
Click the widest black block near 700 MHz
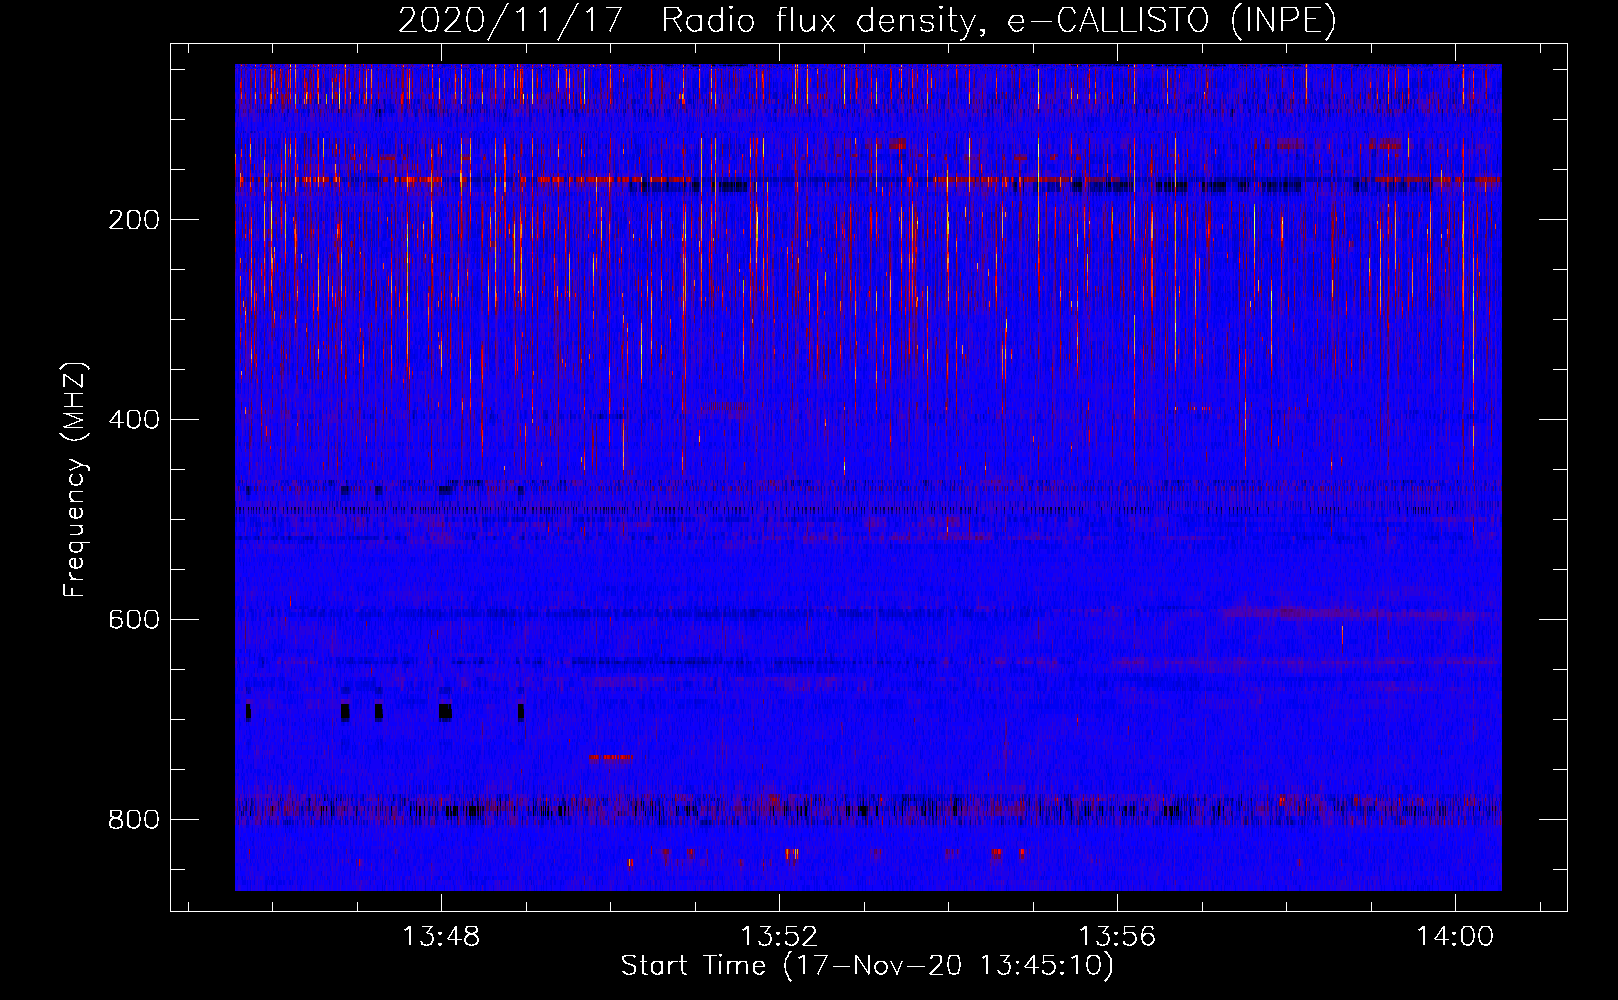445,712
